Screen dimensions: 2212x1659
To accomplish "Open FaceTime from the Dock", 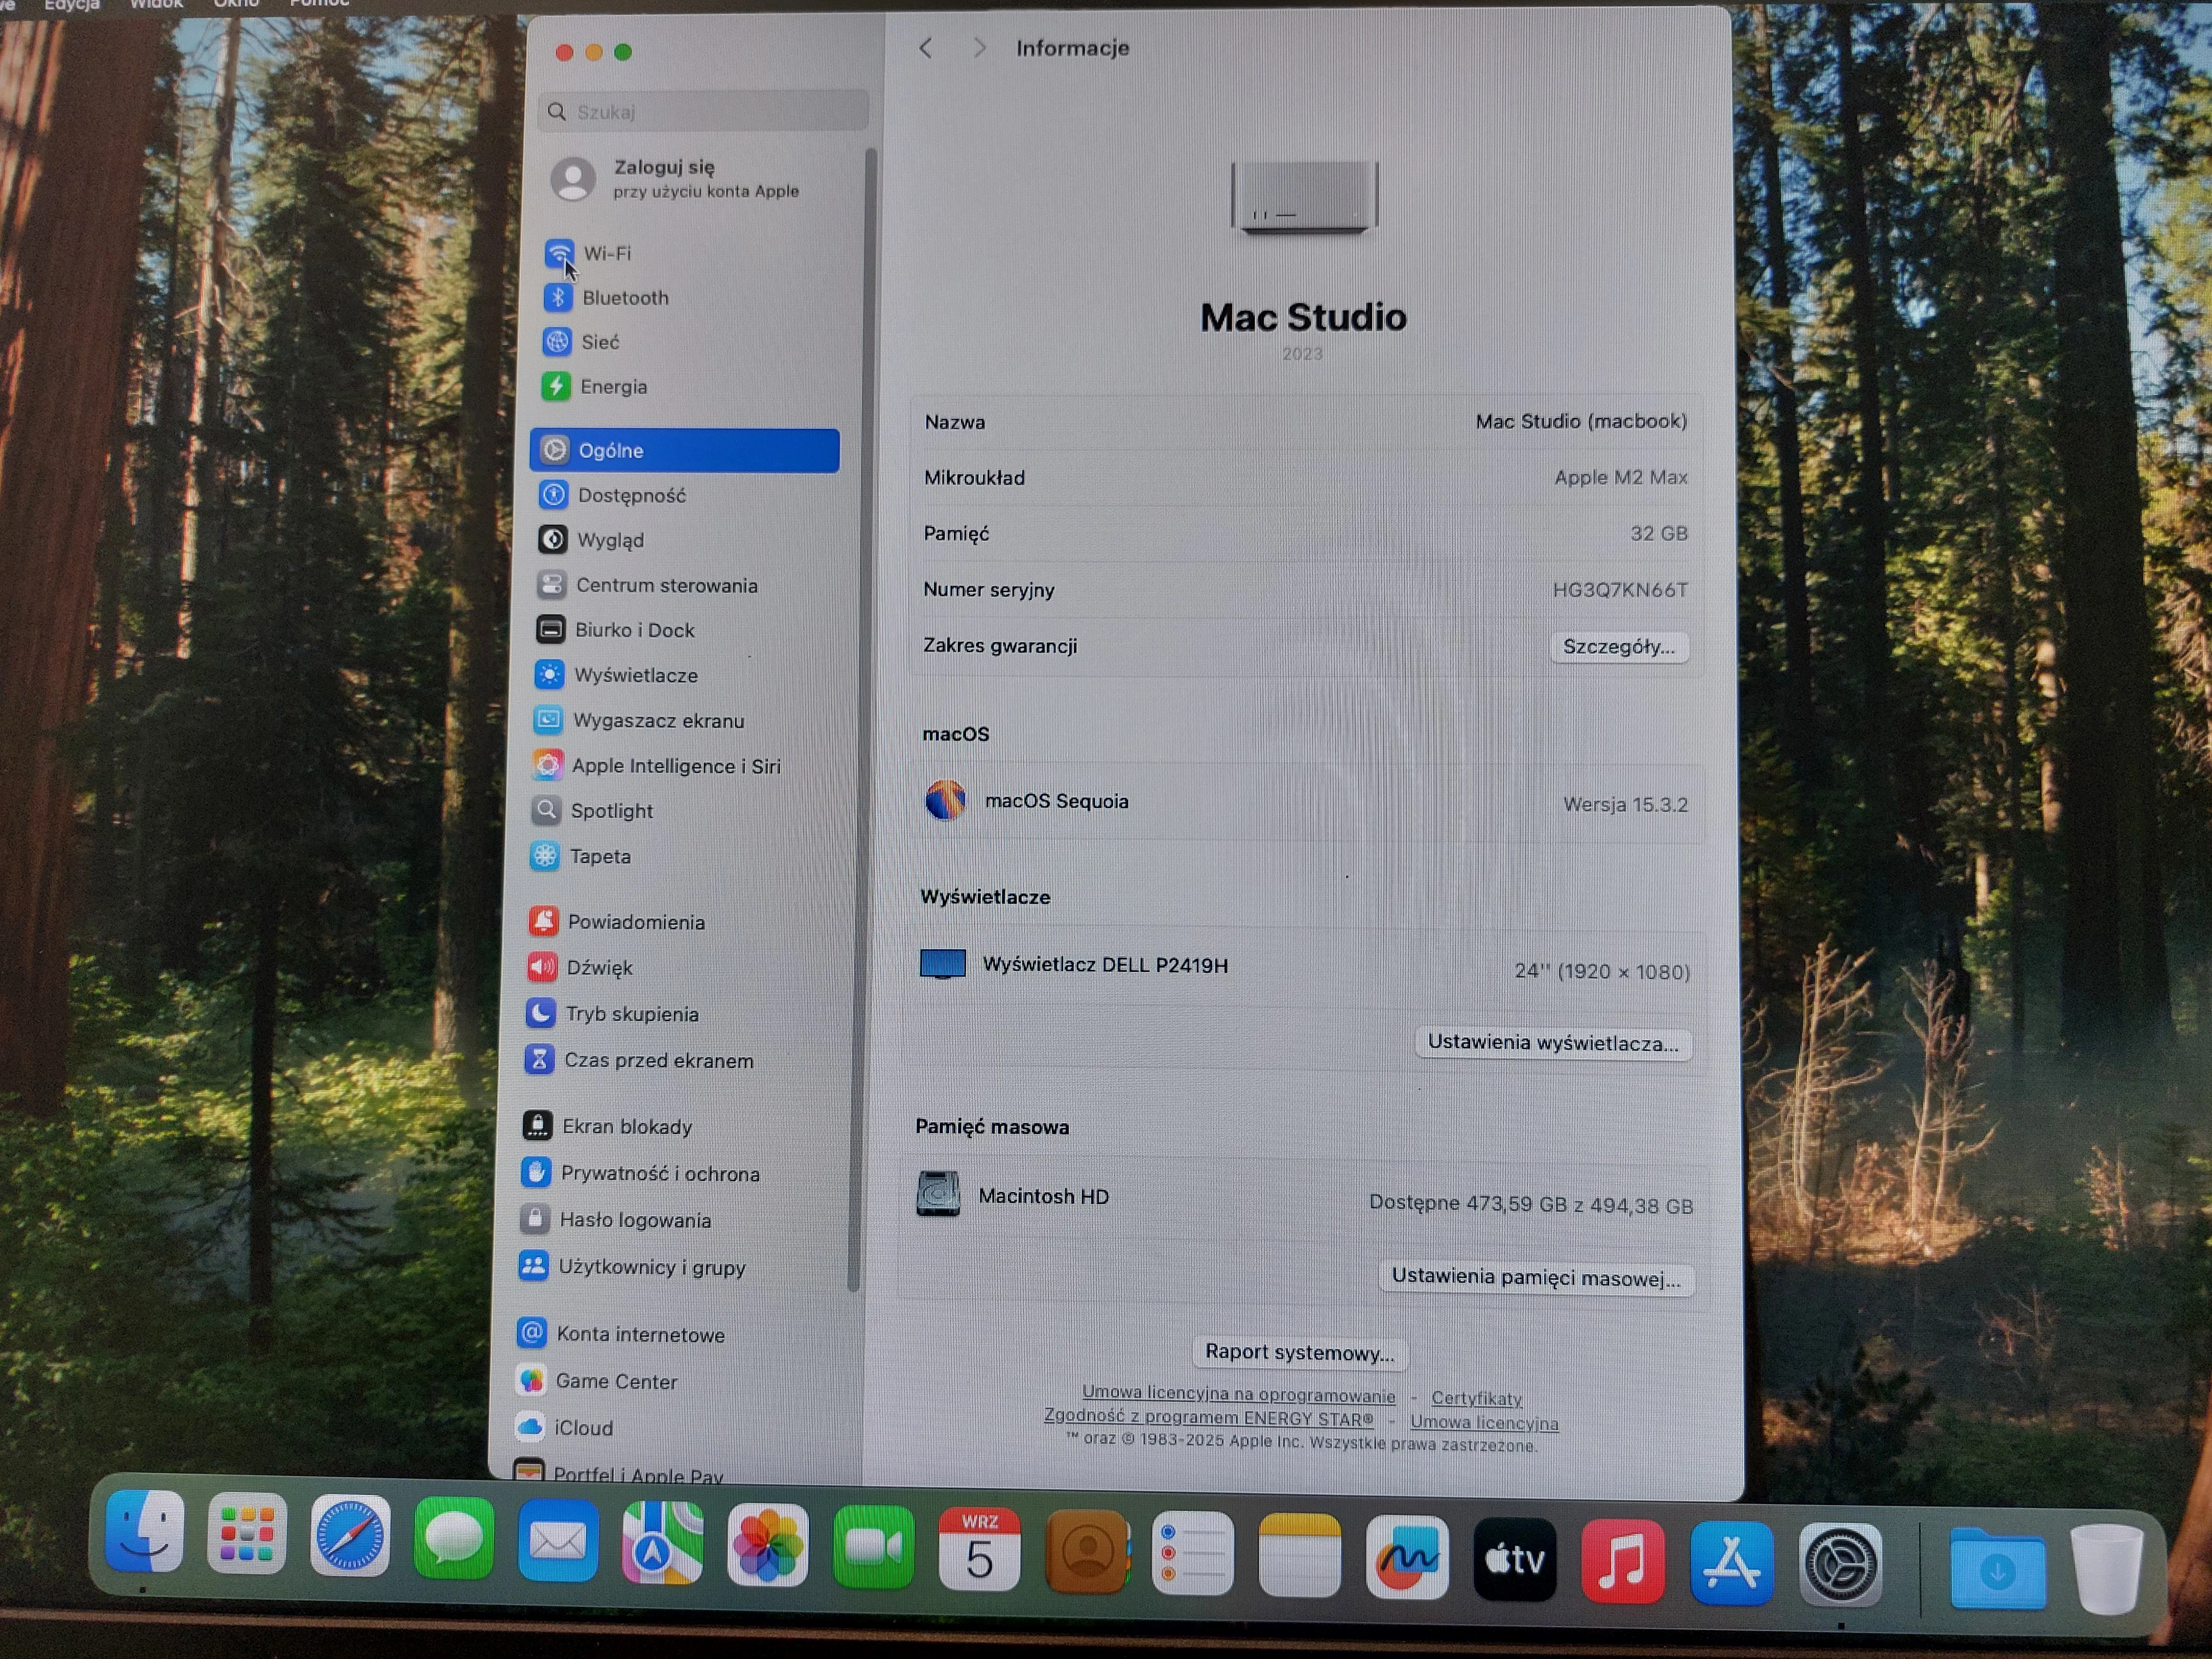I will tap(873, 1548).
